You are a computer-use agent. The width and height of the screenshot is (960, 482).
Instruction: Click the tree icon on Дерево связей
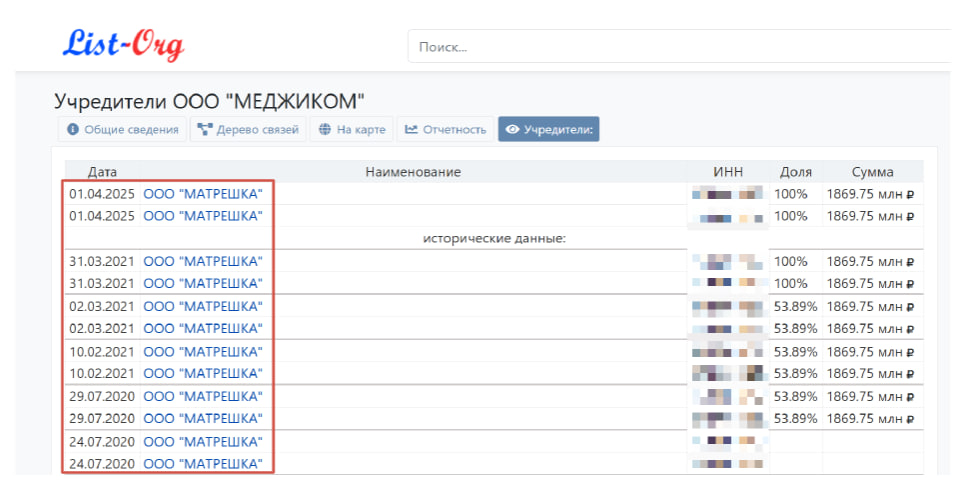click(x=204, y=130)
